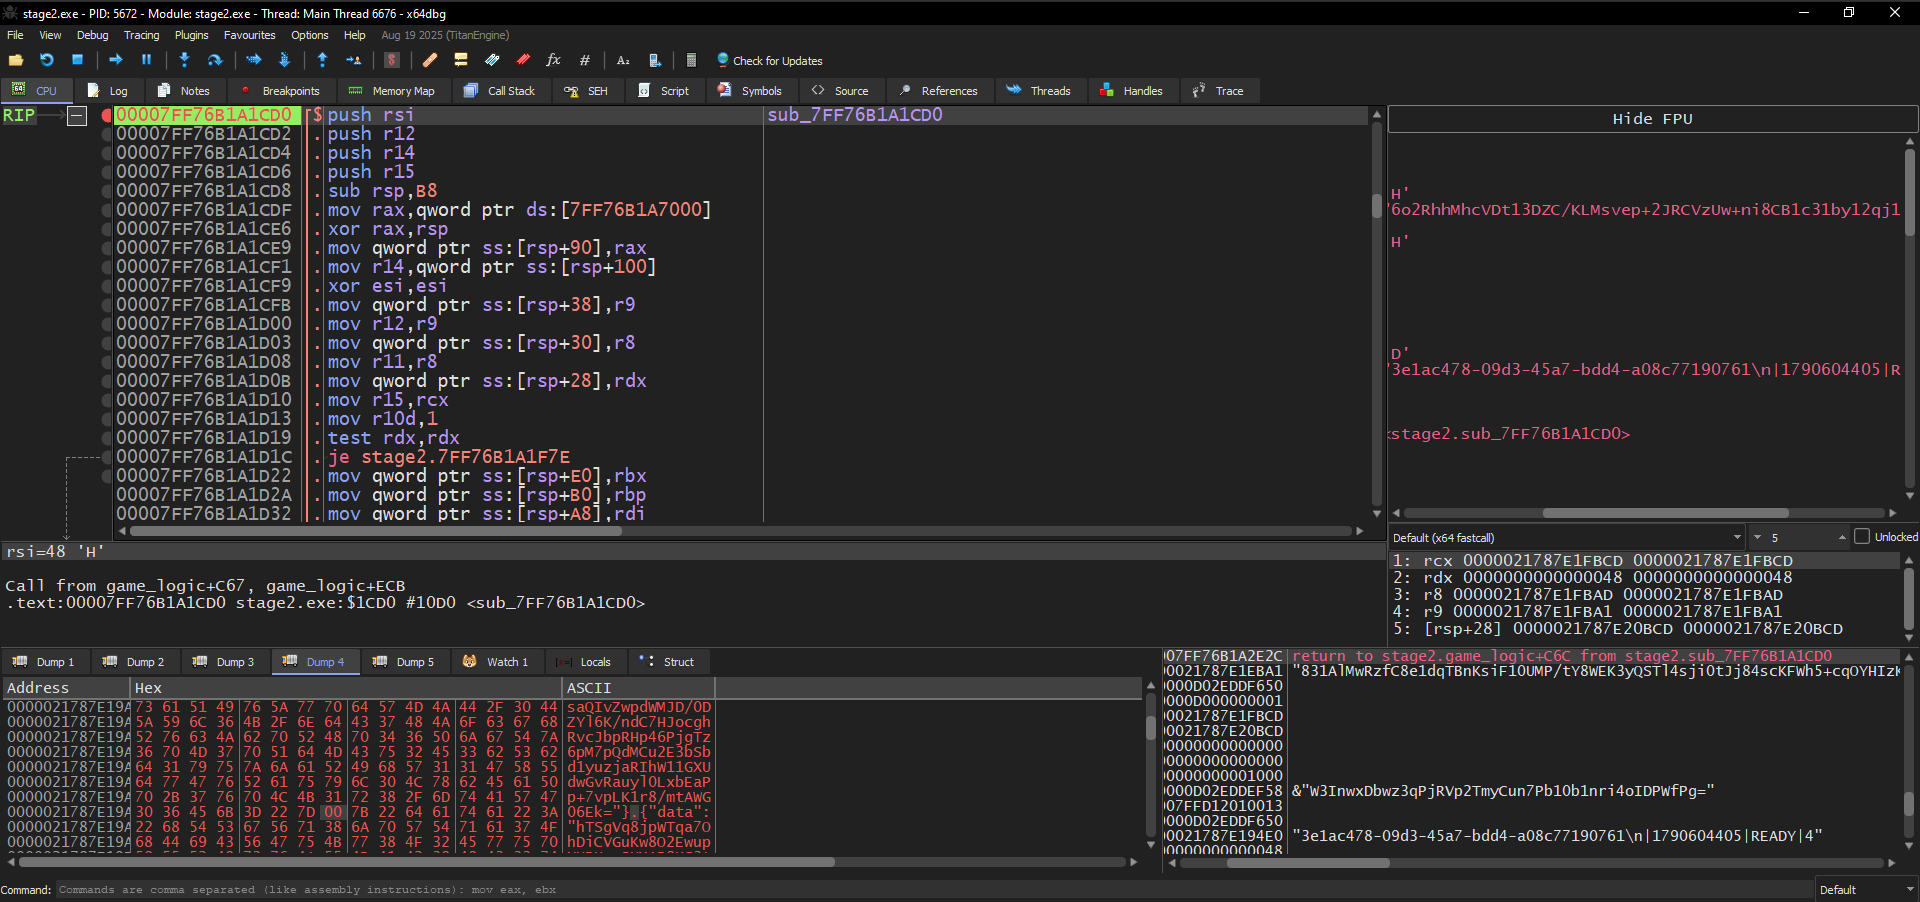Run the program with the arrow icon
Image resolution: width=1920 pixels, height=902 pixels.
pyautogui.click(x=116, y=60)
